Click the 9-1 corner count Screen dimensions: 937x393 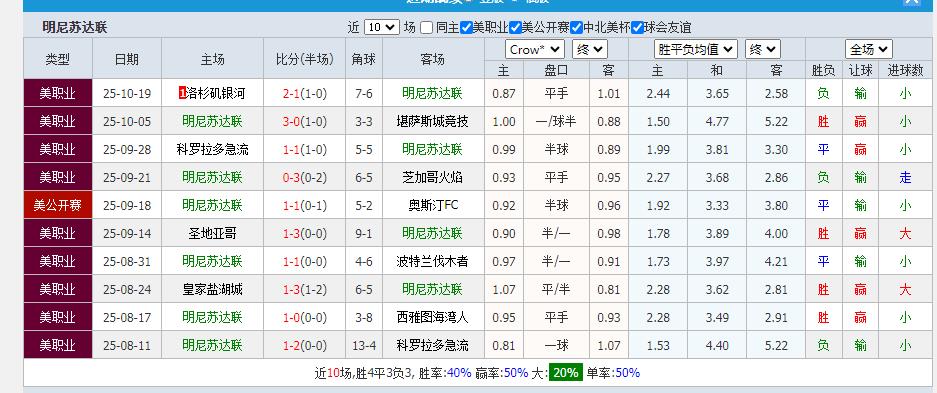pyautogui.click(x=364, y=234)
